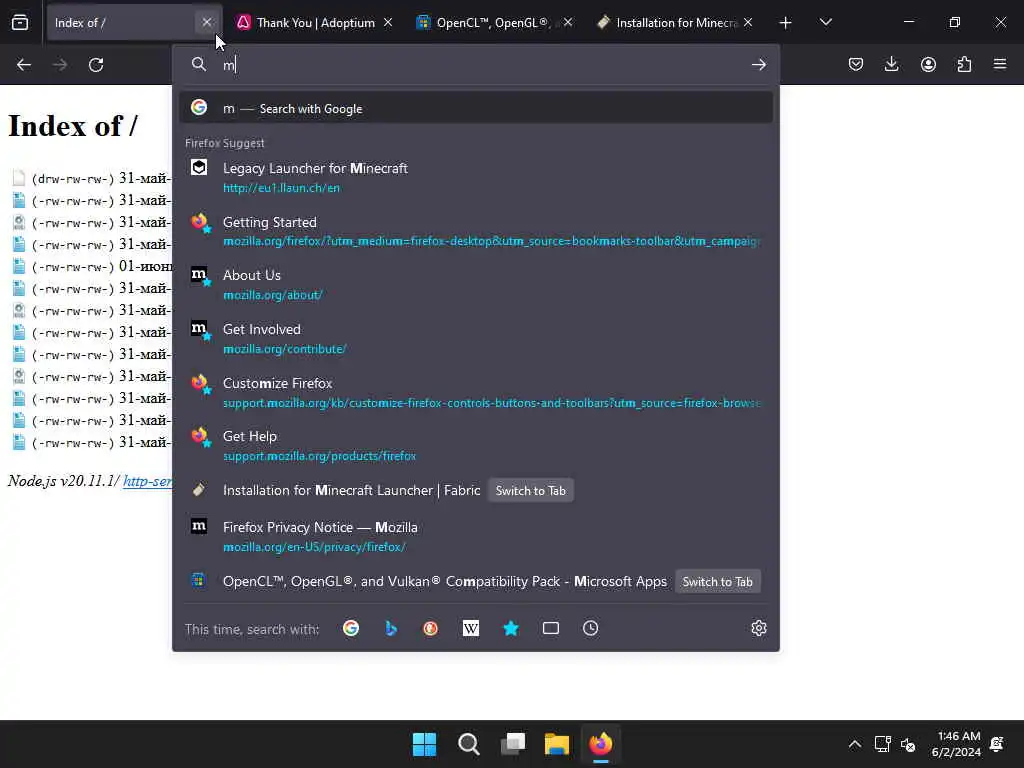This screenshot has width=1024, height=768.
Task: Open the notifications bell icon
Action: (997, 744)
